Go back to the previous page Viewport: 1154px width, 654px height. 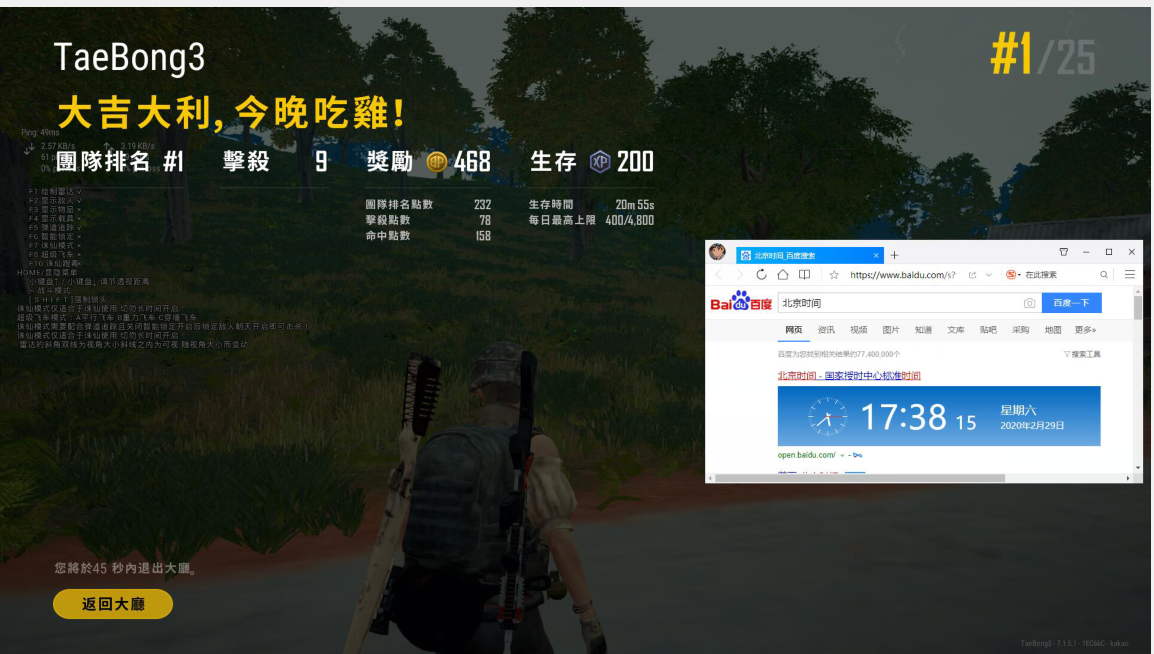pos(719,274)
